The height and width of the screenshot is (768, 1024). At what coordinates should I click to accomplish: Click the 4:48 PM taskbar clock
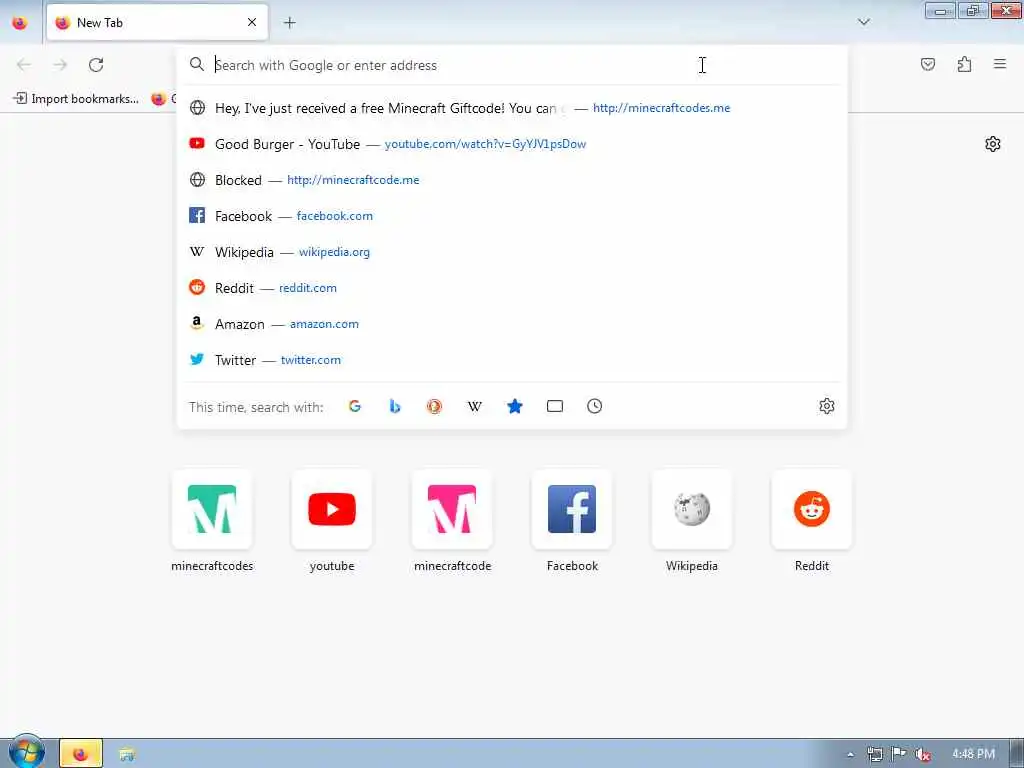(x=973, y=754)
